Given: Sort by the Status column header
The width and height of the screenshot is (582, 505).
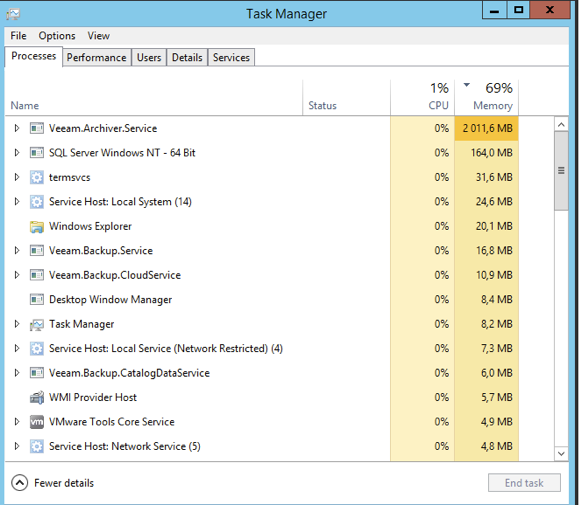Looking at the screenshot, I should (x=346, y=98).
